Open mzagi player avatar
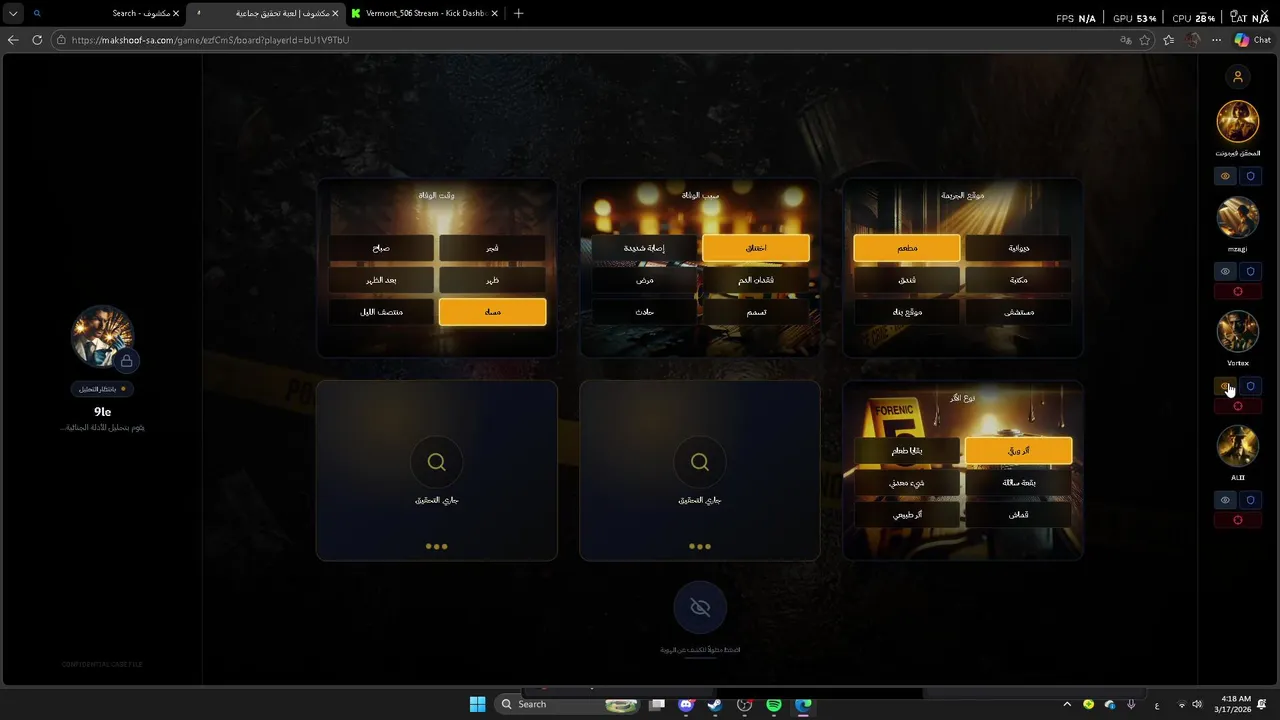 coord(1238,217)
